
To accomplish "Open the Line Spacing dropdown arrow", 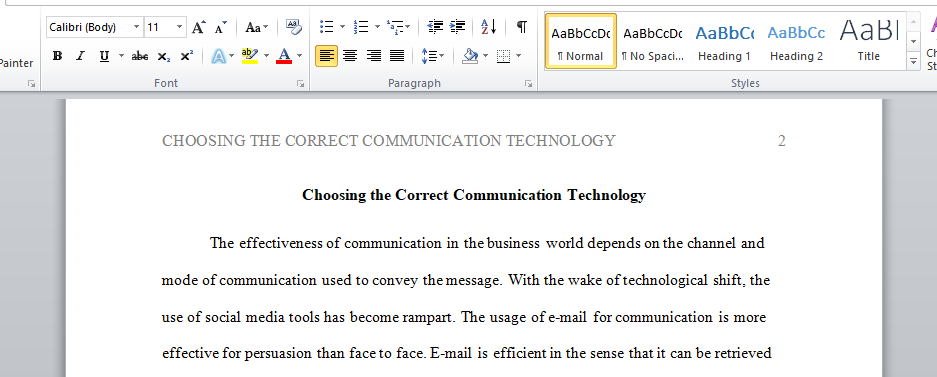I will coord(442,56).
